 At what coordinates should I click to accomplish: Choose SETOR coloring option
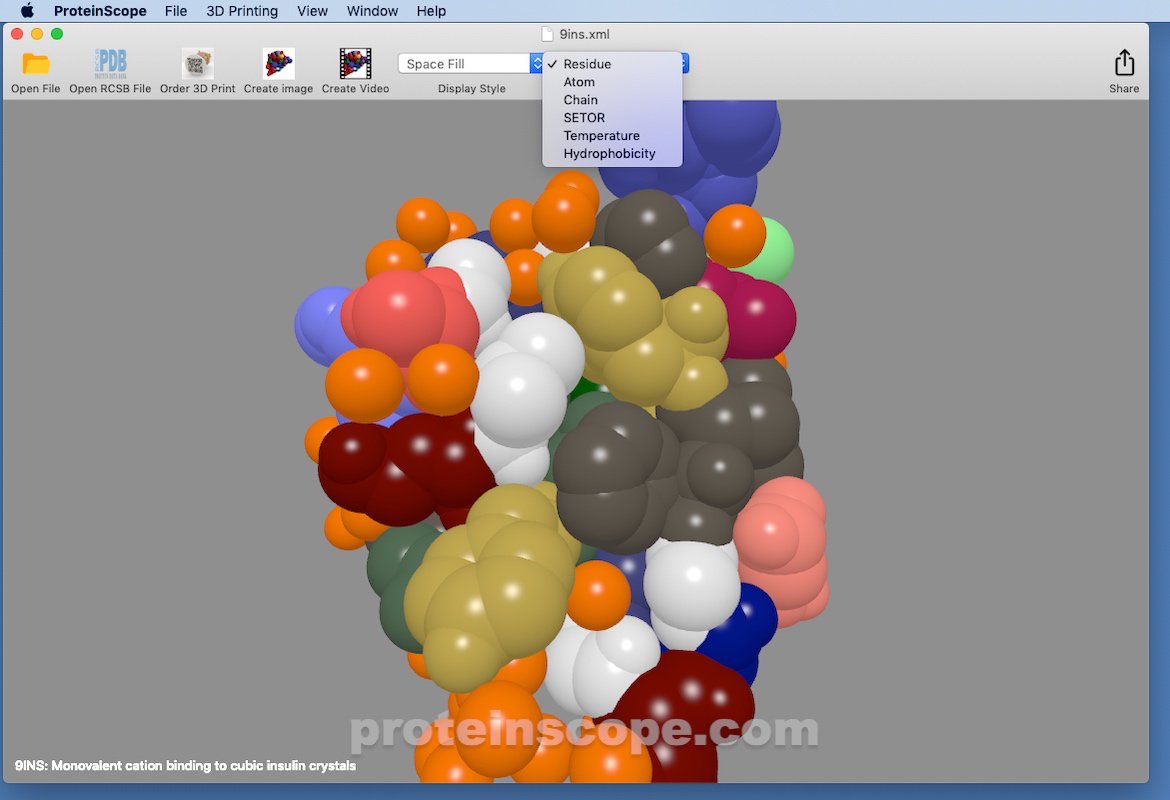click(x=583, y=117)
